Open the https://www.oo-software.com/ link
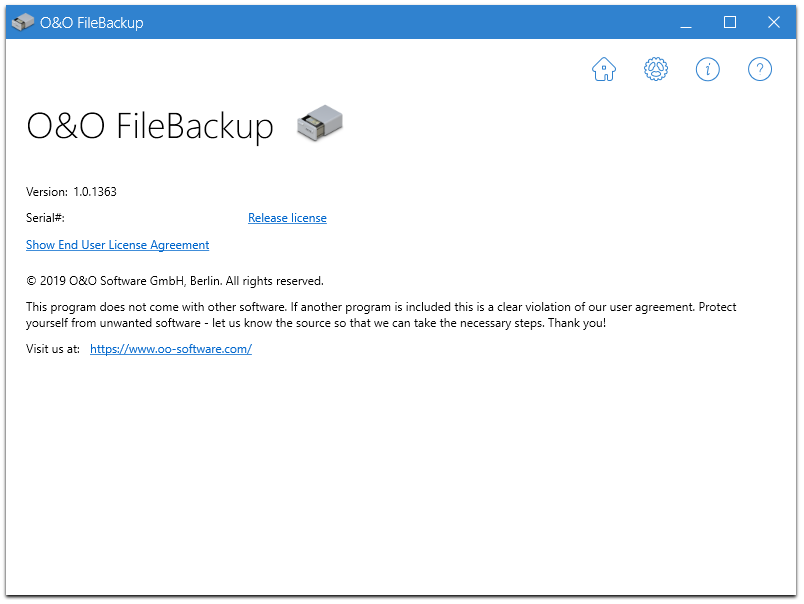Image resolution: width=804 pixels, height=604 pixels. 171,349
